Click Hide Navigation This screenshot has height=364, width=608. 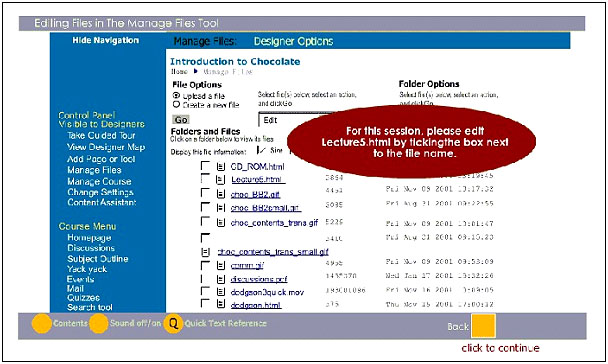coord(105,40)
